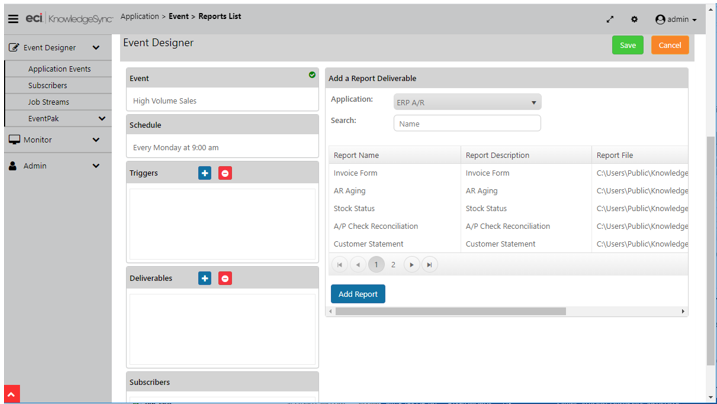Select page 1 in pager
Screen dimensions: 717x404
click(x=376, y=265)
